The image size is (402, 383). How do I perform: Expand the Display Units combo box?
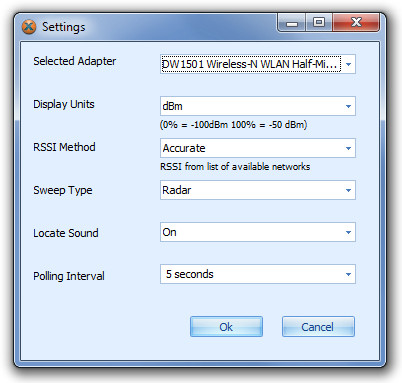(258, 106)
